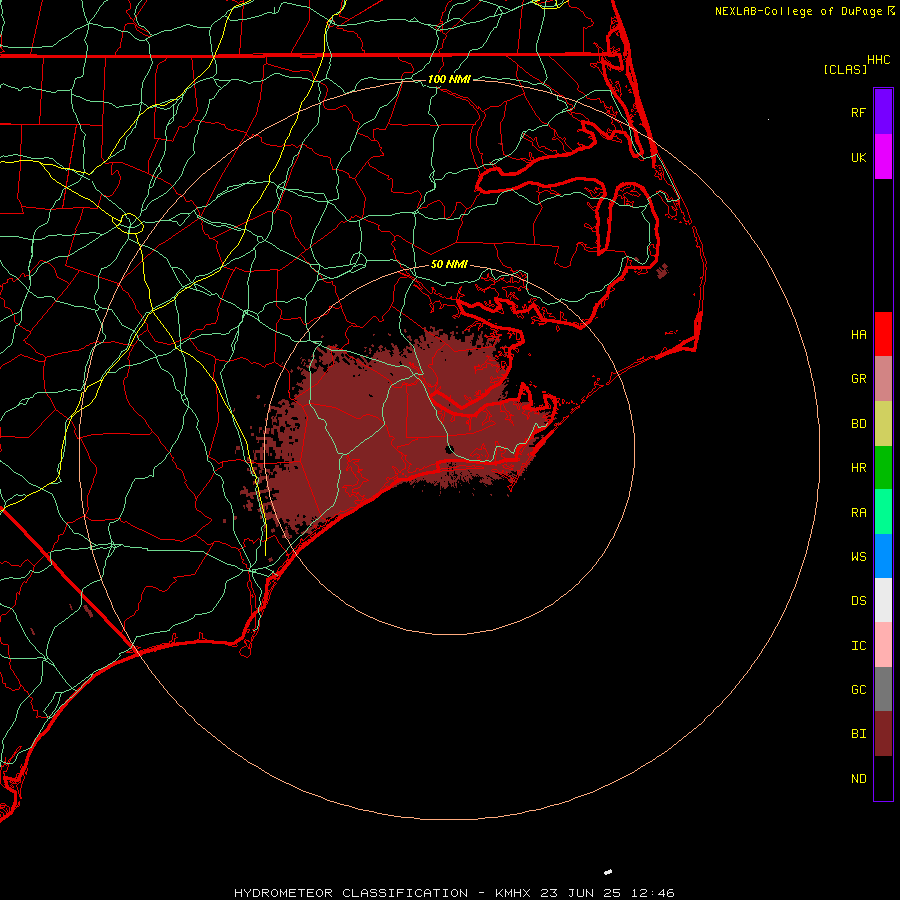Click the ND black legend swatch
900x900 pixels.
pyautogui.click(x=883, y=778)
